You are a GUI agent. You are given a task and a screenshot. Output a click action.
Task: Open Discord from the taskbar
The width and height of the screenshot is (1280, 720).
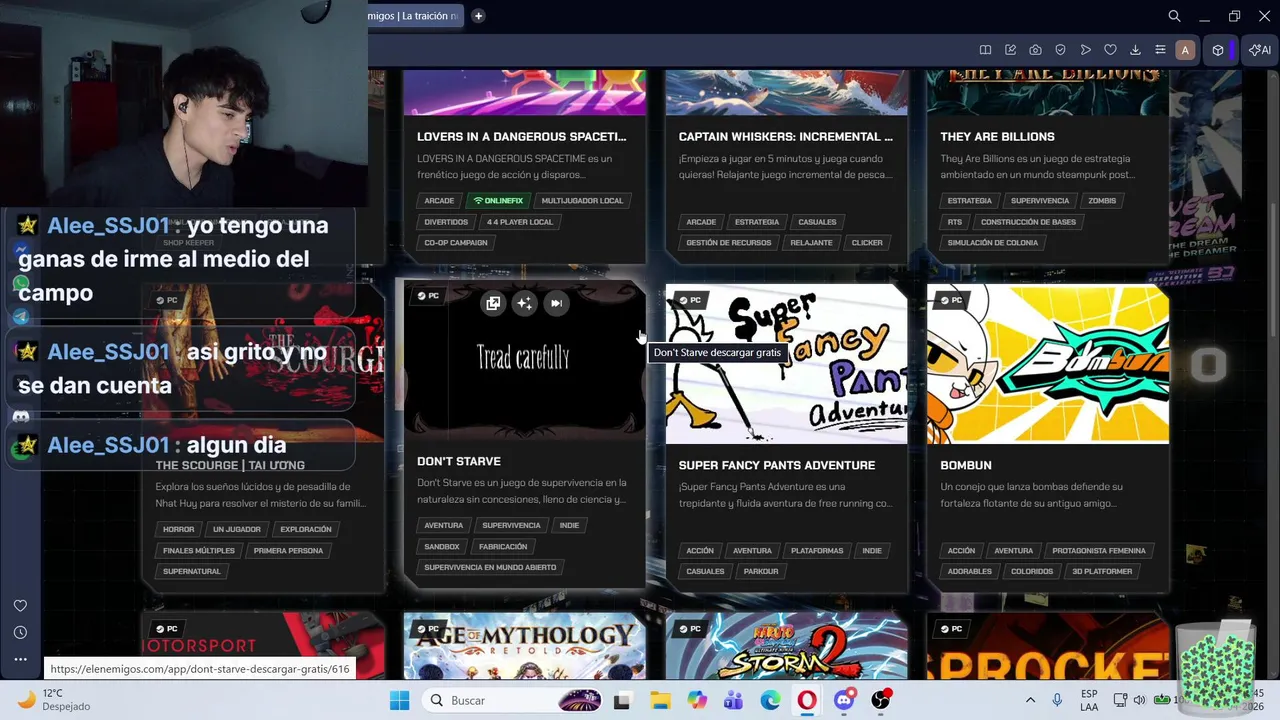pyautogui.click(x=844, y=700)
